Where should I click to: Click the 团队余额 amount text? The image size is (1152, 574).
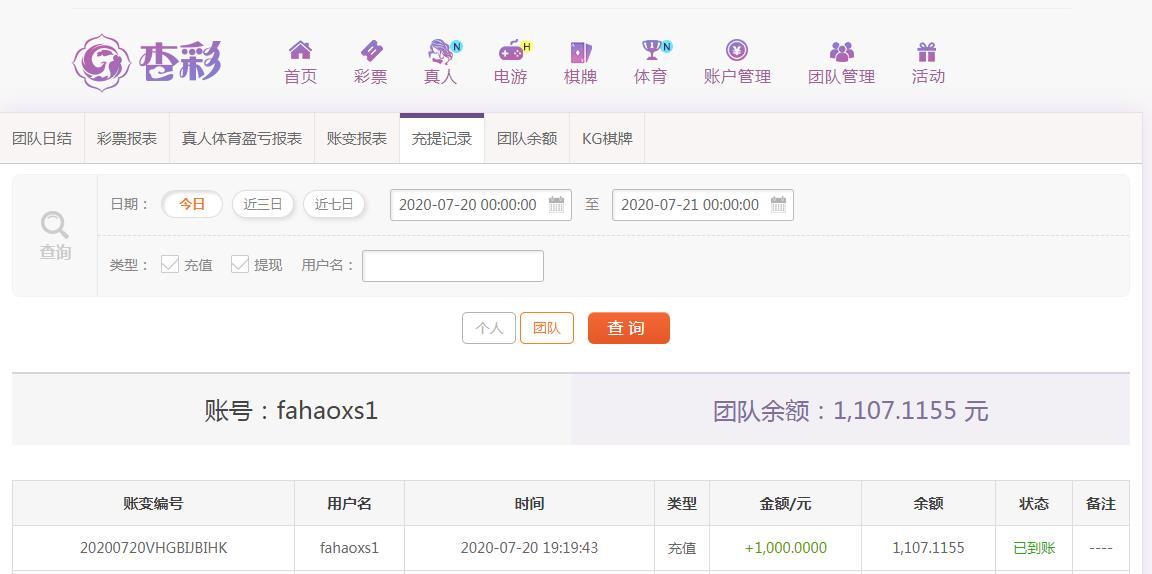point(850,410)
